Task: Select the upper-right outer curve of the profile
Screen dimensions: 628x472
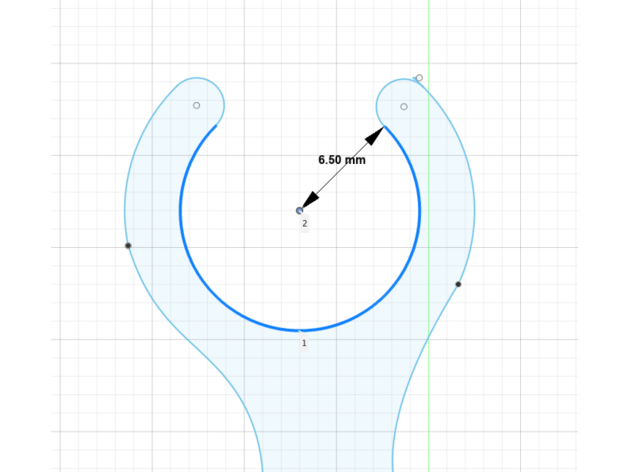Action: (461, 150)
